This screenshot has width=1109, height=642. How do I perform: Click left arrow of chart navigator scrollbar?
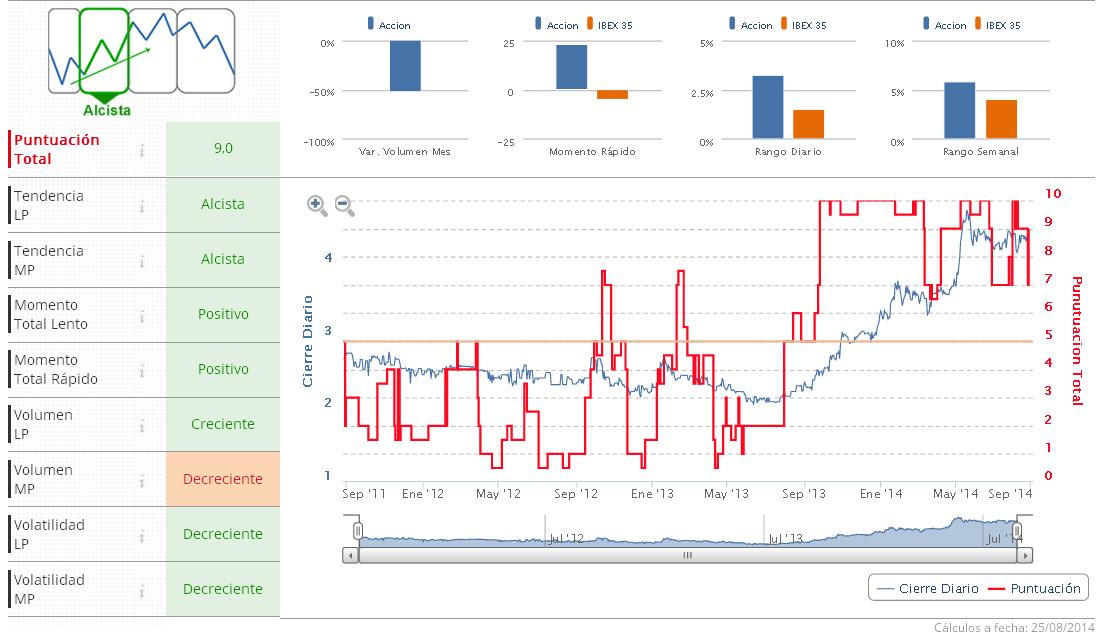point(350,556)
